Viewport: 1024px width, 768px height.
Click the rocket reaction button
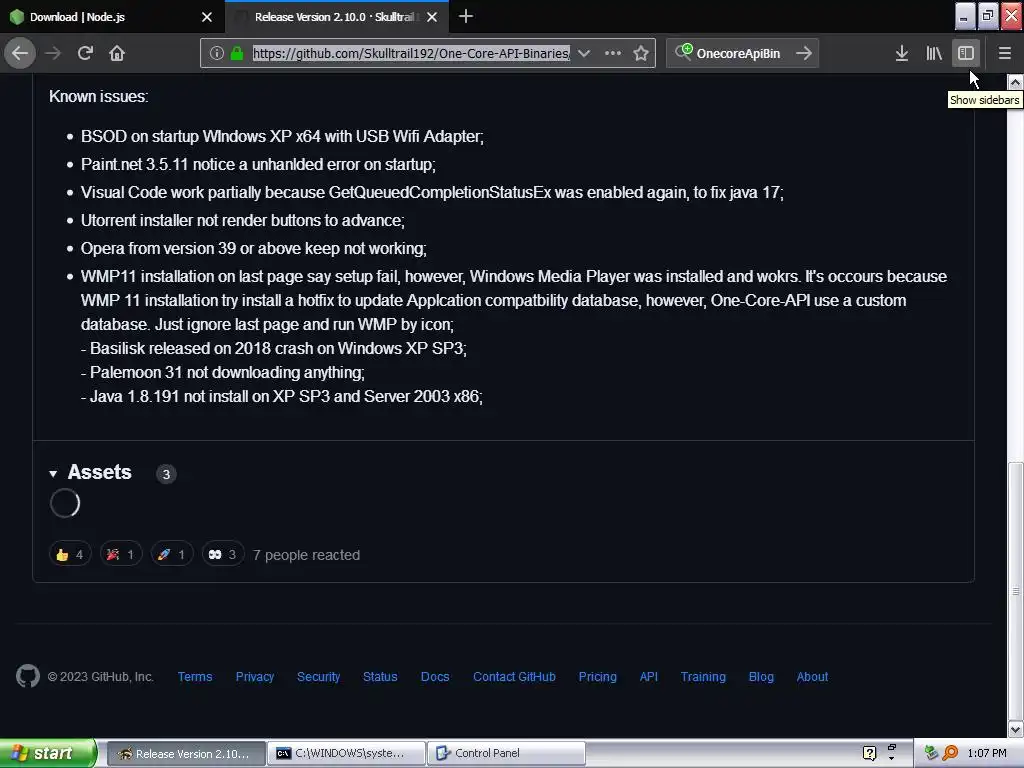tap(172, 554)
